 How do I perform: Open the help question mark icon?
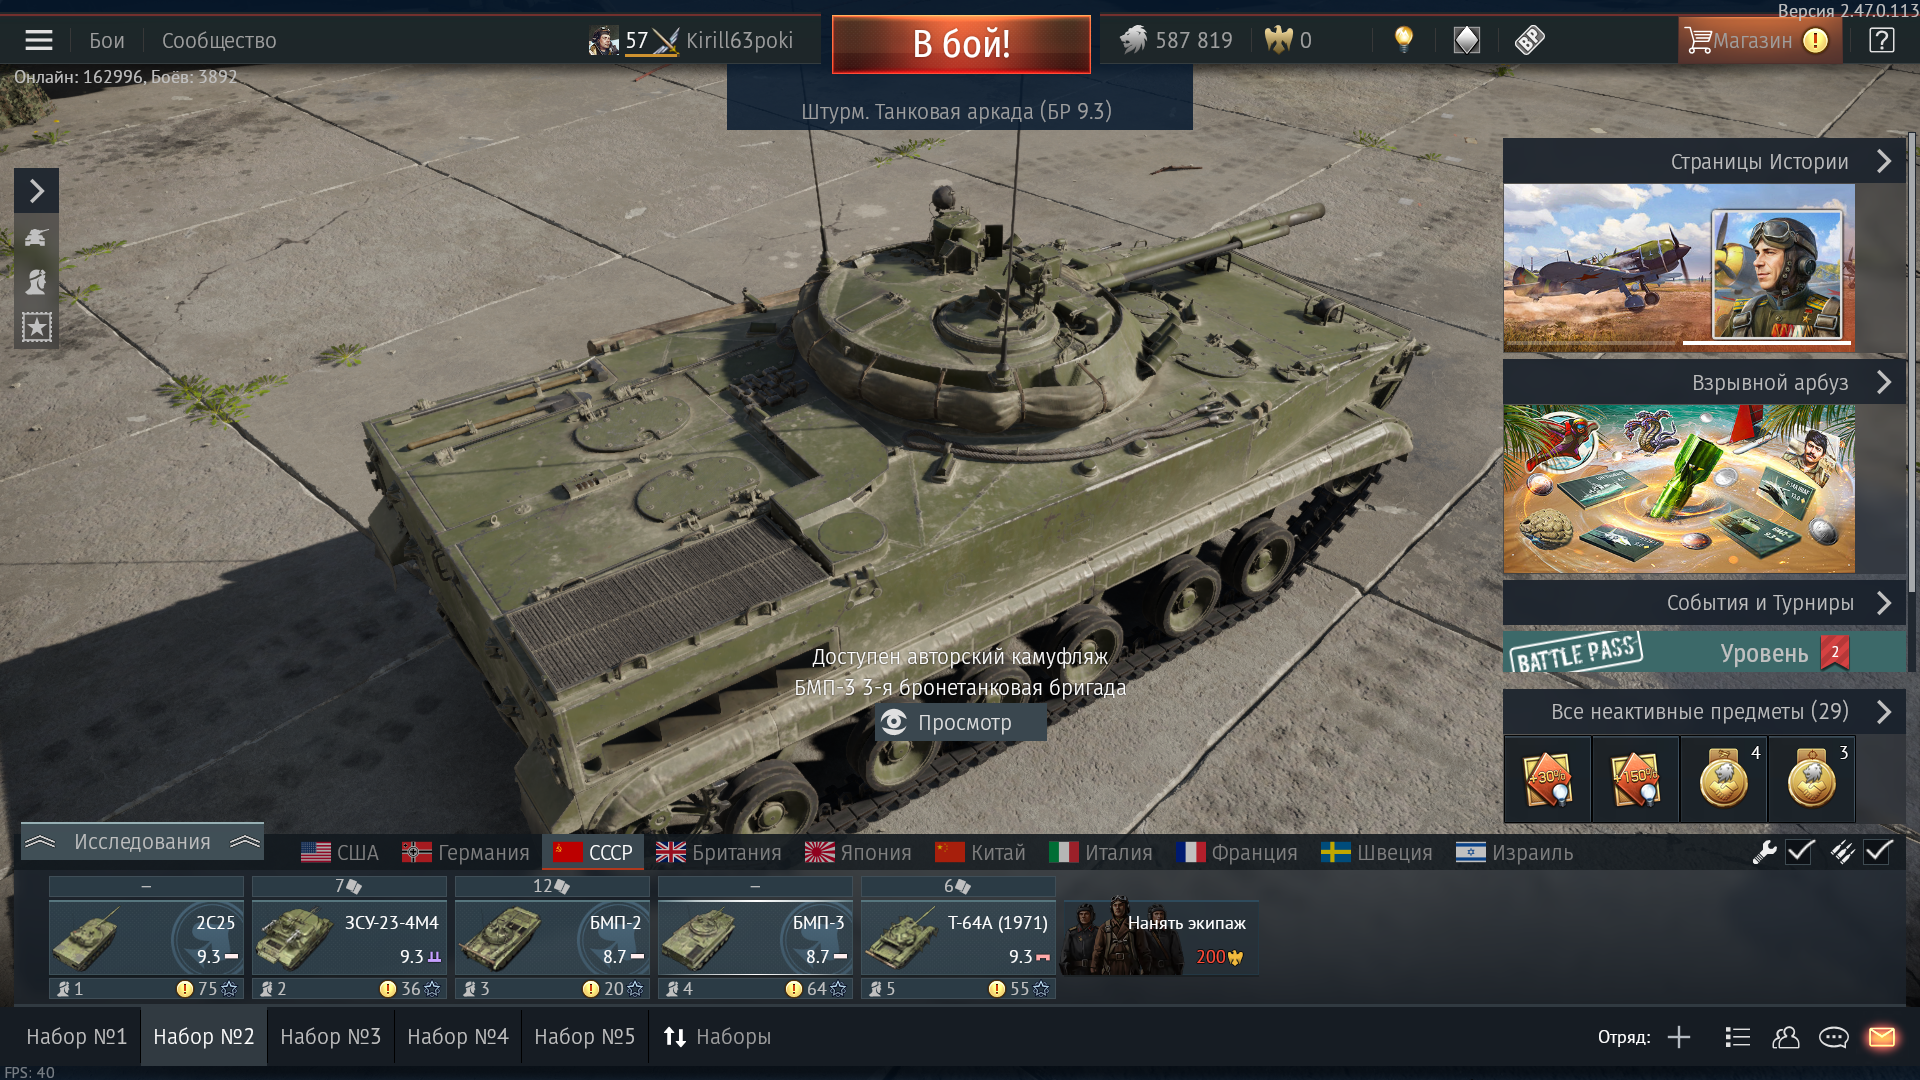[x=1881, y=40]
